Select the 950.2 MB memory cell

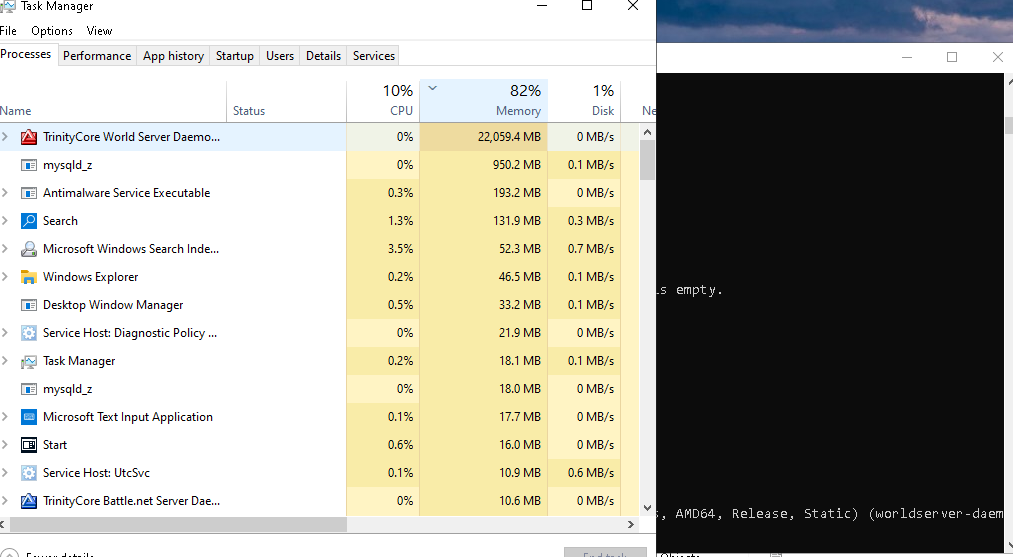[484, 165]
